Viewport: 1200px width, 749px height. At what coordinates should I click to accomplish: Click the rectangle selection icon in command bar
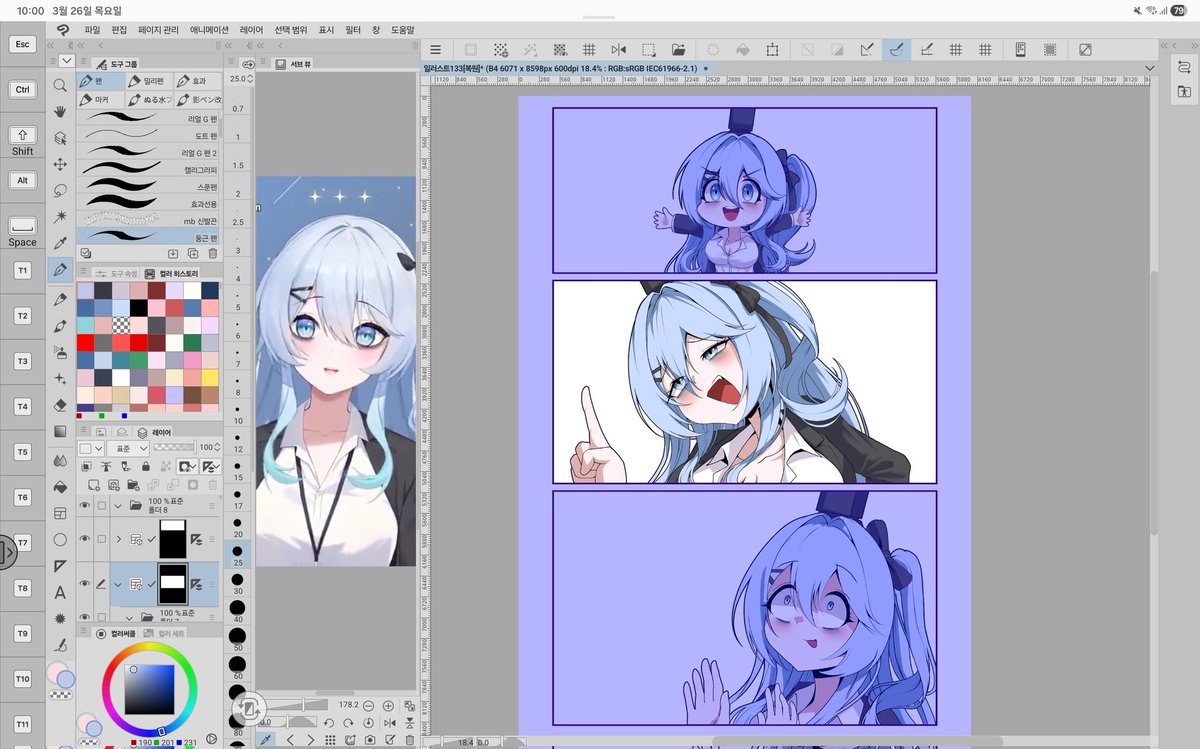(x=649, y=49)
